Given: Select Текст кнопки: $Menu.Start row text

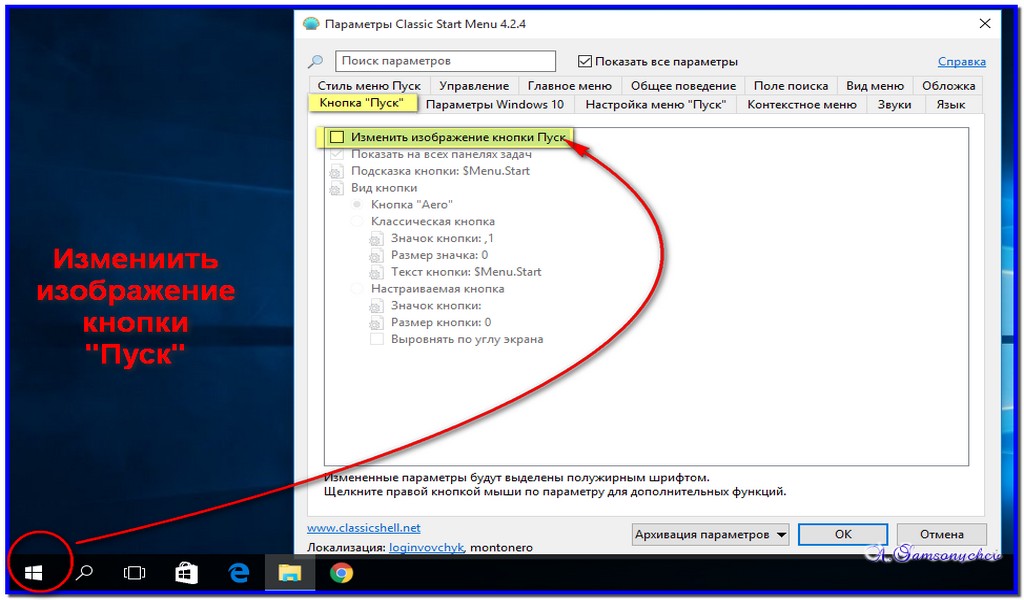Looking at the screenshot, I should (466, 272).
